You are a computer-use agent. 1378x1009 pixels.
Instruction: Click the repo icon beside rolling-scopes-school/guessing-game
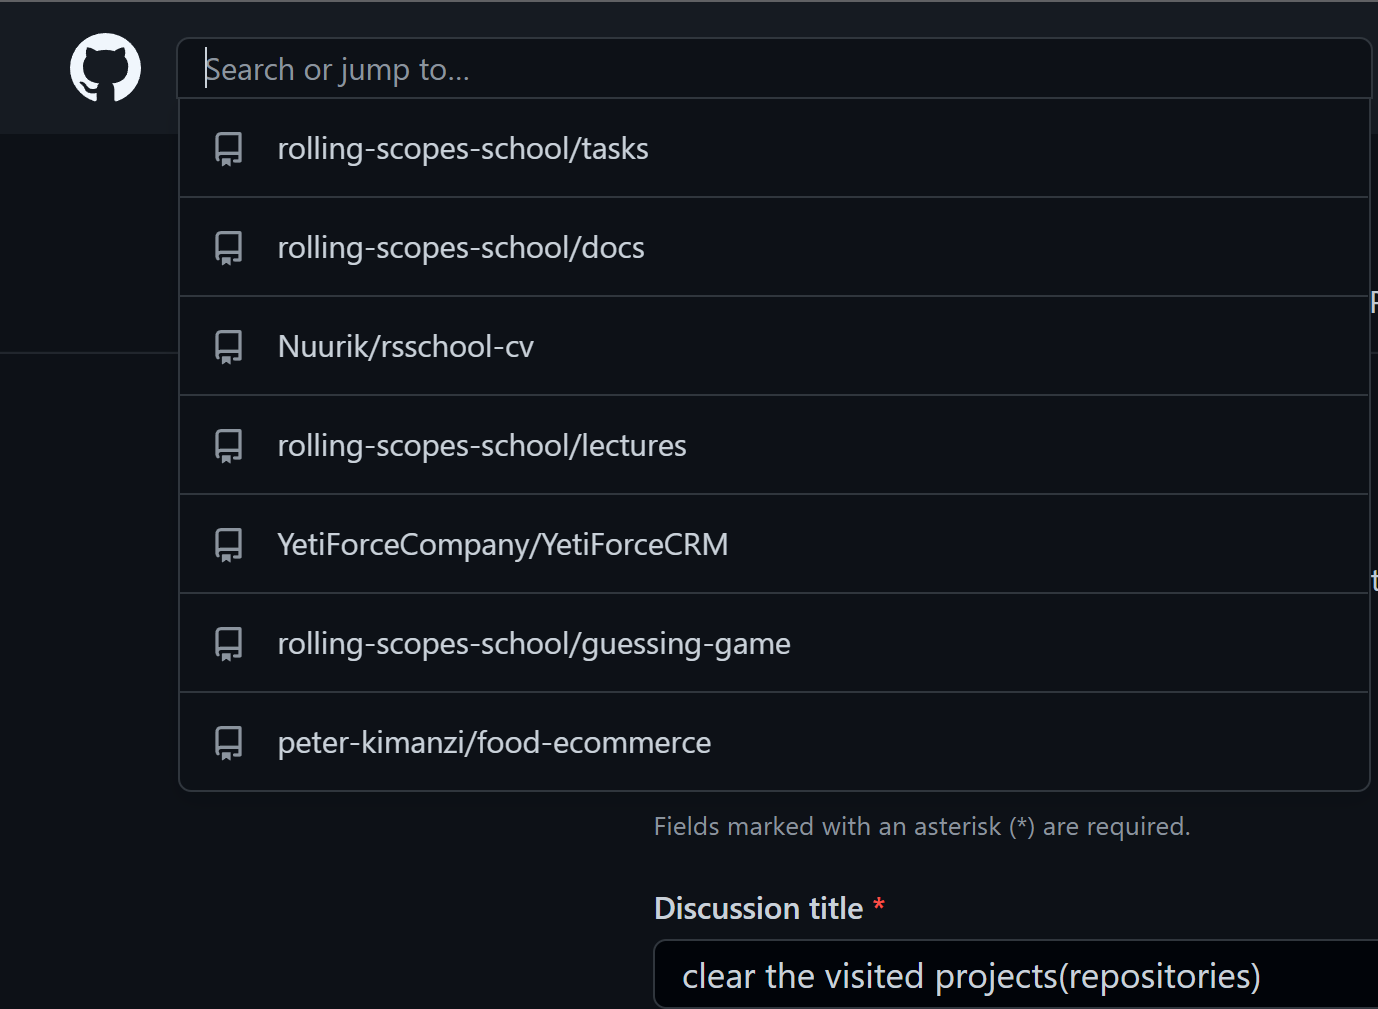(x=229, y=643)
